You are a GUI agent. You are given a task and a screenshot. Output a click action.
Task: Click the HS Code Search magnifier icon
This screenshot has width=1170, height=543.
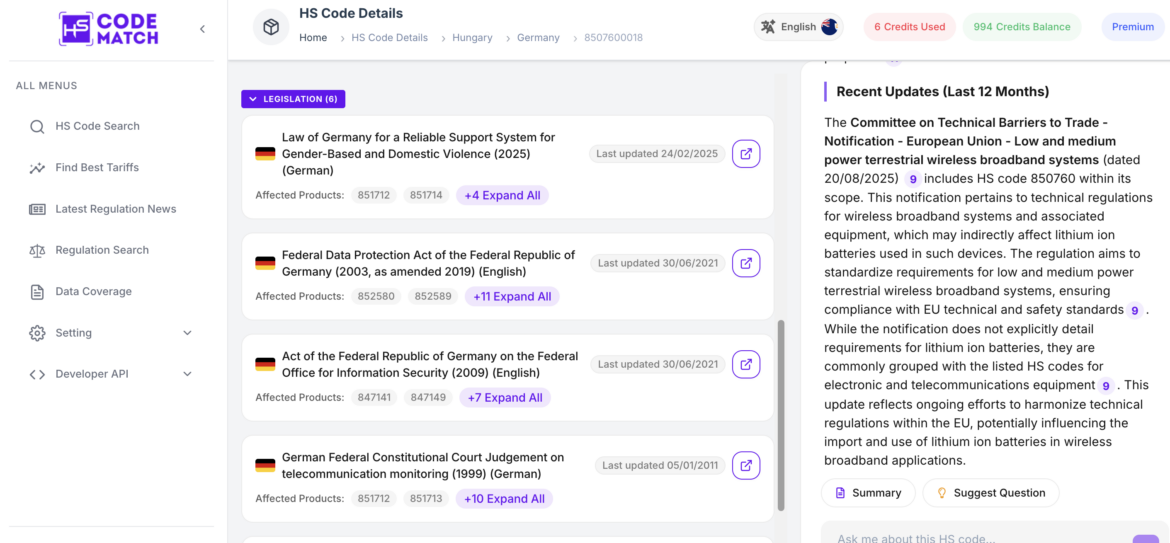click(37, 126)
